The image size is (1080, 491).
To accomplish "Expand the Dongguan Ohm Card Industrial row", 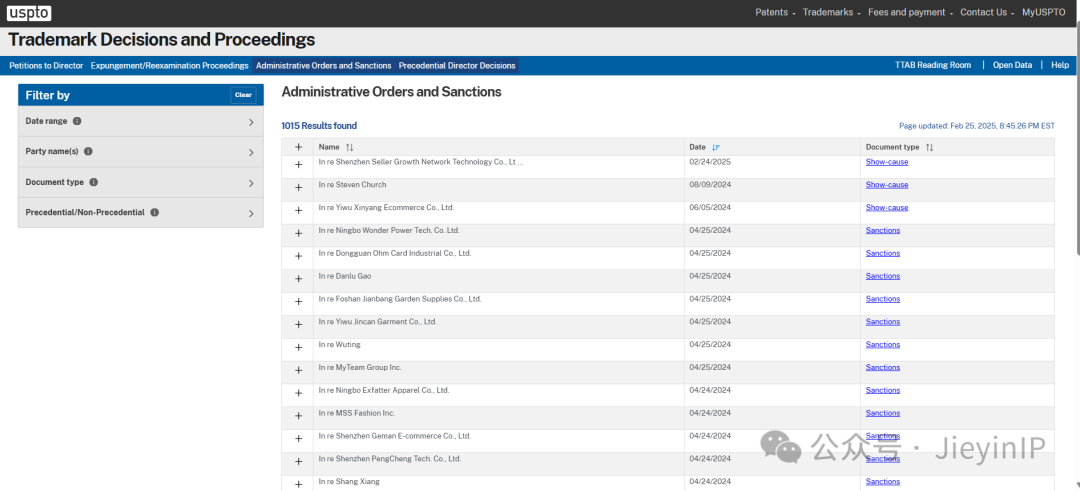I will coord(298,256).
